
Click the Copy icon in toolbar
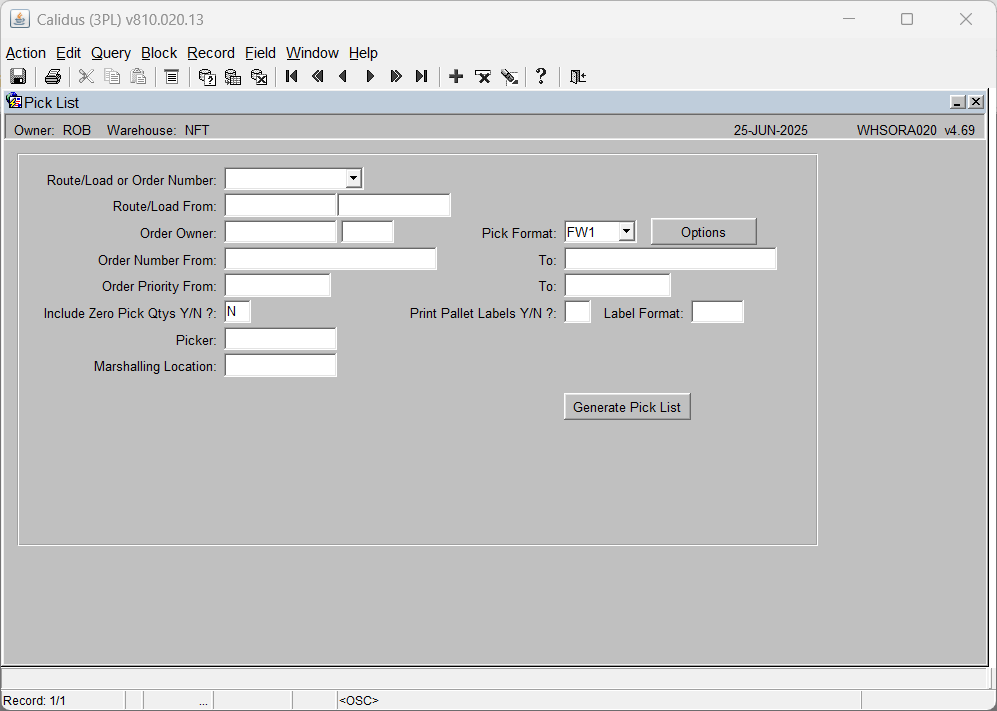[x=112, y=77]
